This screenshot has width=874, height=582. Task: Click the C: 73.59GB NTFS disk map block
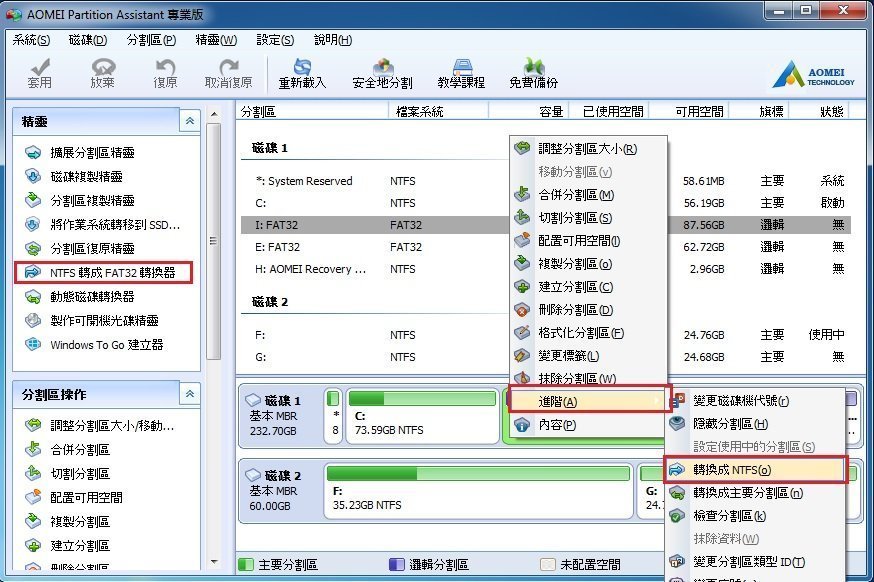422,416
